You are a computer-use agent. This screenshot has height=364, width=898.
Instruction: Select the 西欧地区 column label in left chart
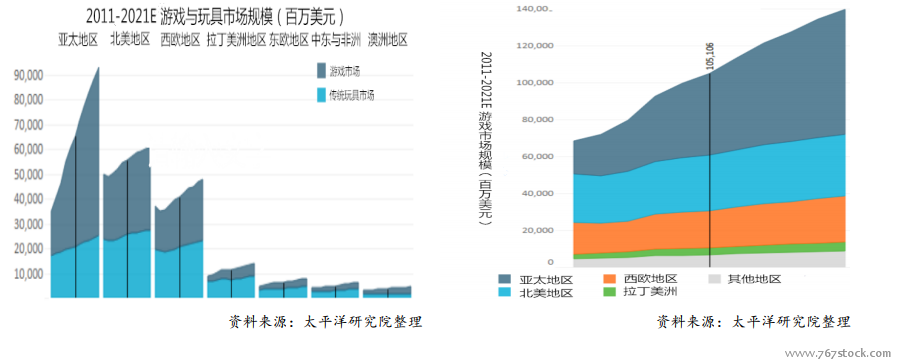tap(180, 39)
